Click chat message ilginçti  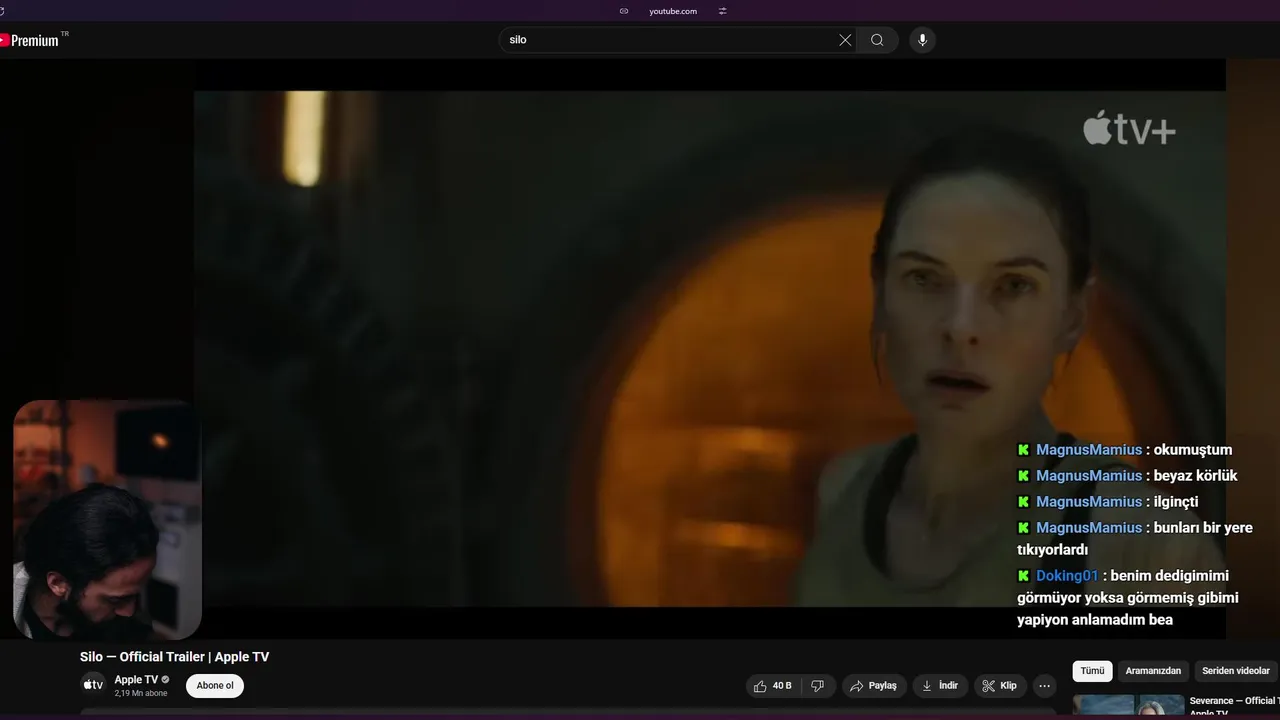1176,502
